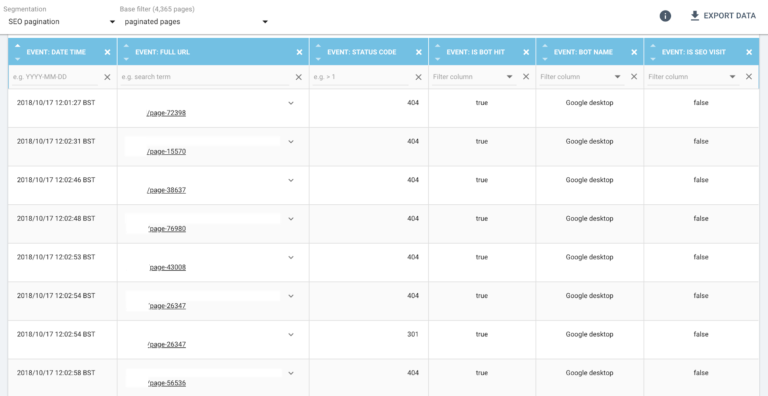Viewport: 768px width, 396px height.
Task: Remove the Event: Bot Name column
Action: (x=634, y=52)
